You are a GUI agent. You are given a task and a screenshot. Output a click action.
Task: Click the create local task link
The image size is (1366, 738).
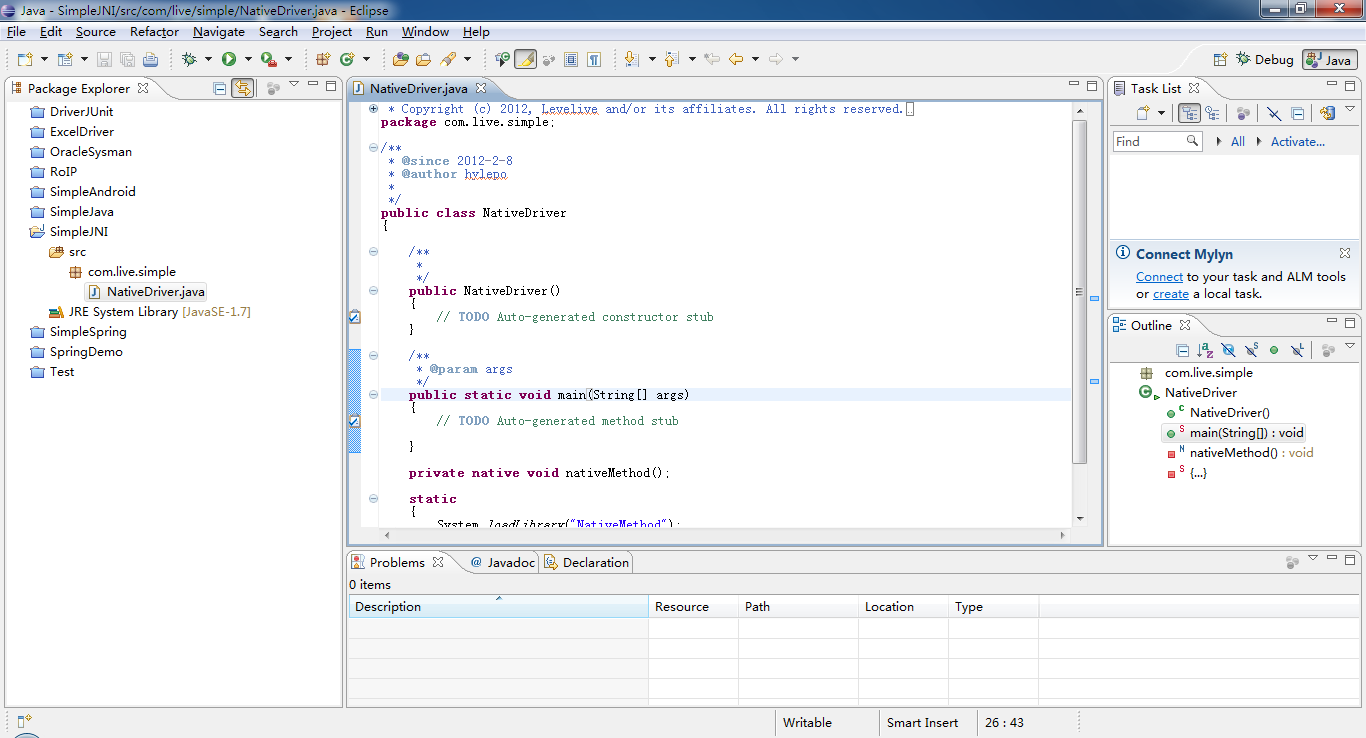click(1171, 294)
